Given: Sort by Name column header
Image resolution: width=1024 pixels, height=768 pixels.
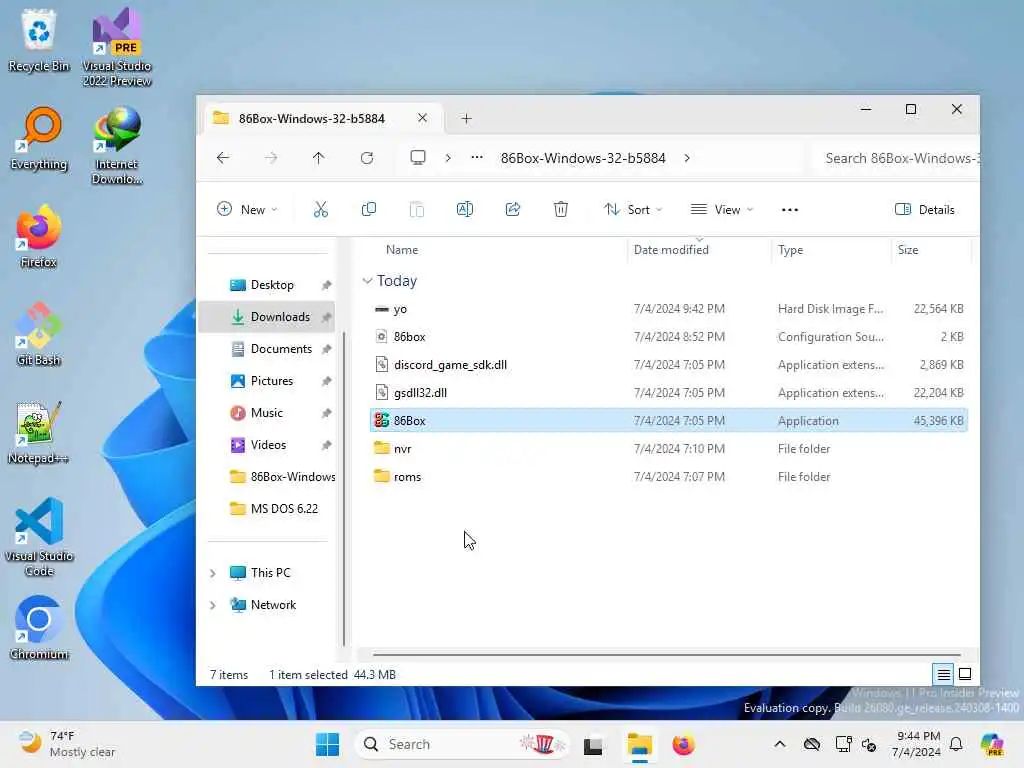Looking at the screenshot, I should [x=402, y=249].
